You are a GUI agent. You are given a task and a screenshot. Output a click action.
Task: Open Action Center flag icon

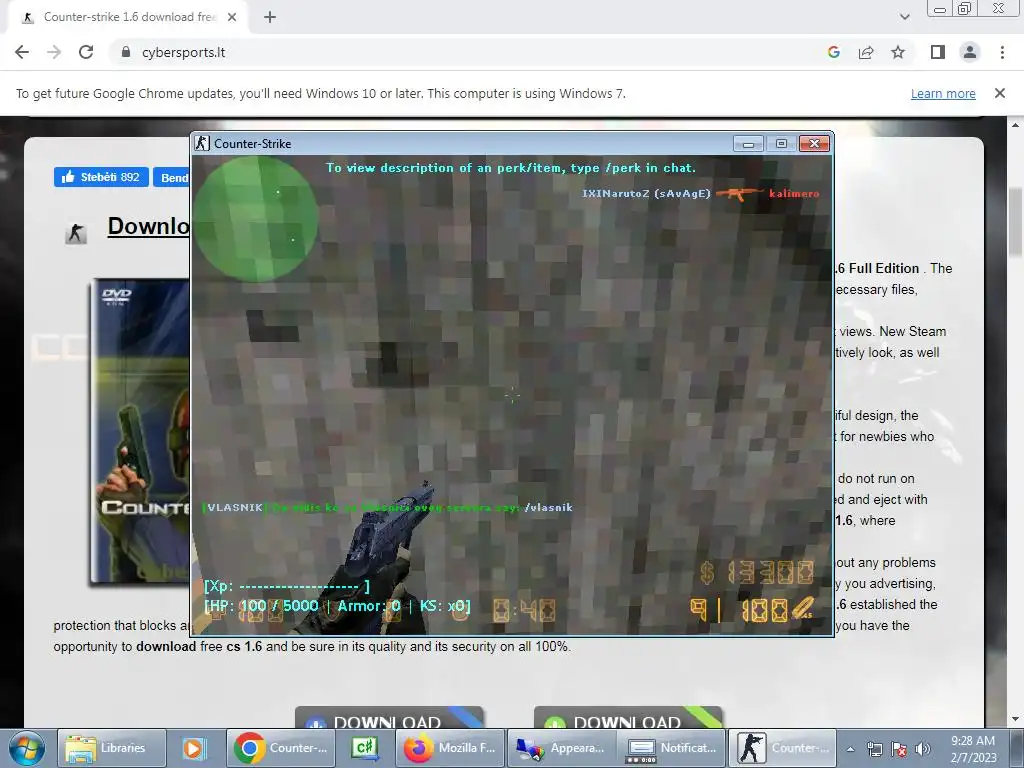[x=899, y=749]
